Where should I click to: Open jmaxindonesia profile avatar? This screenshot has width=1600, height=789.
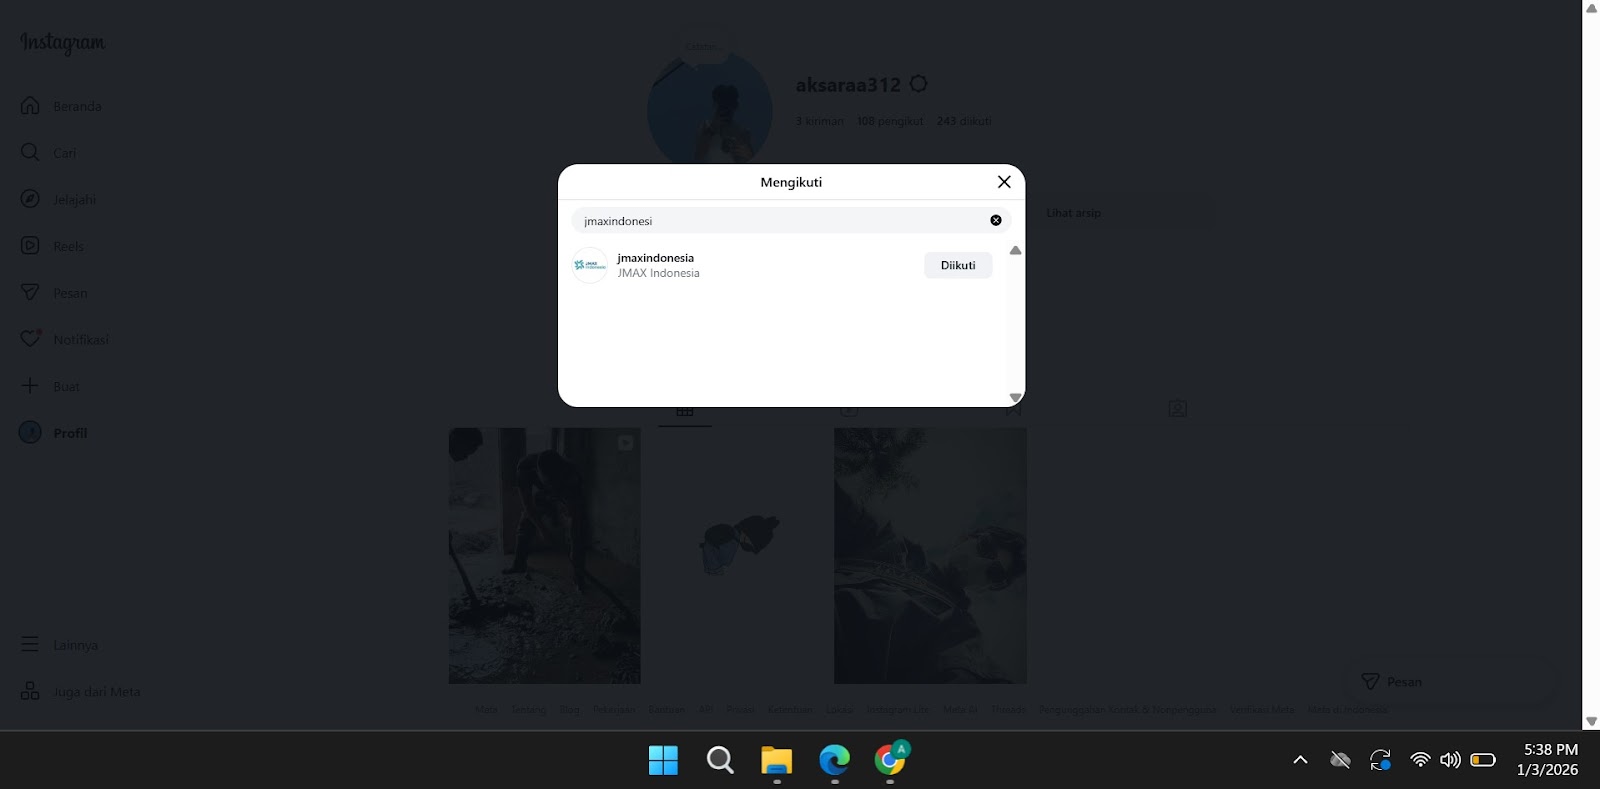(590, 265)
